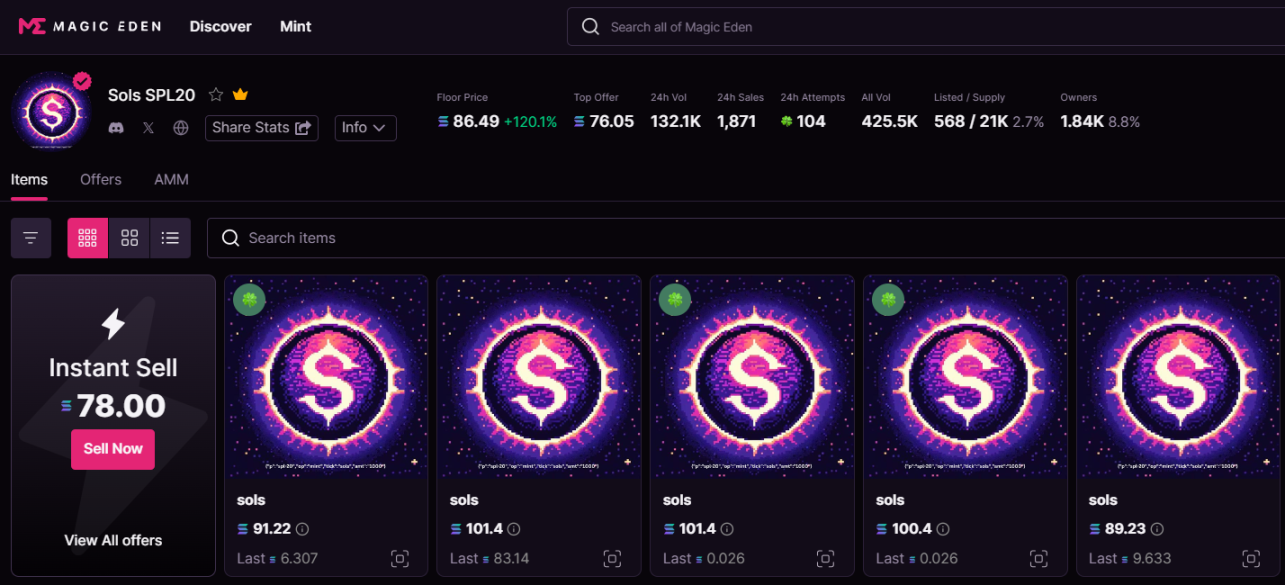
Task: Switch to list view
Action: [x=170, y=238]
